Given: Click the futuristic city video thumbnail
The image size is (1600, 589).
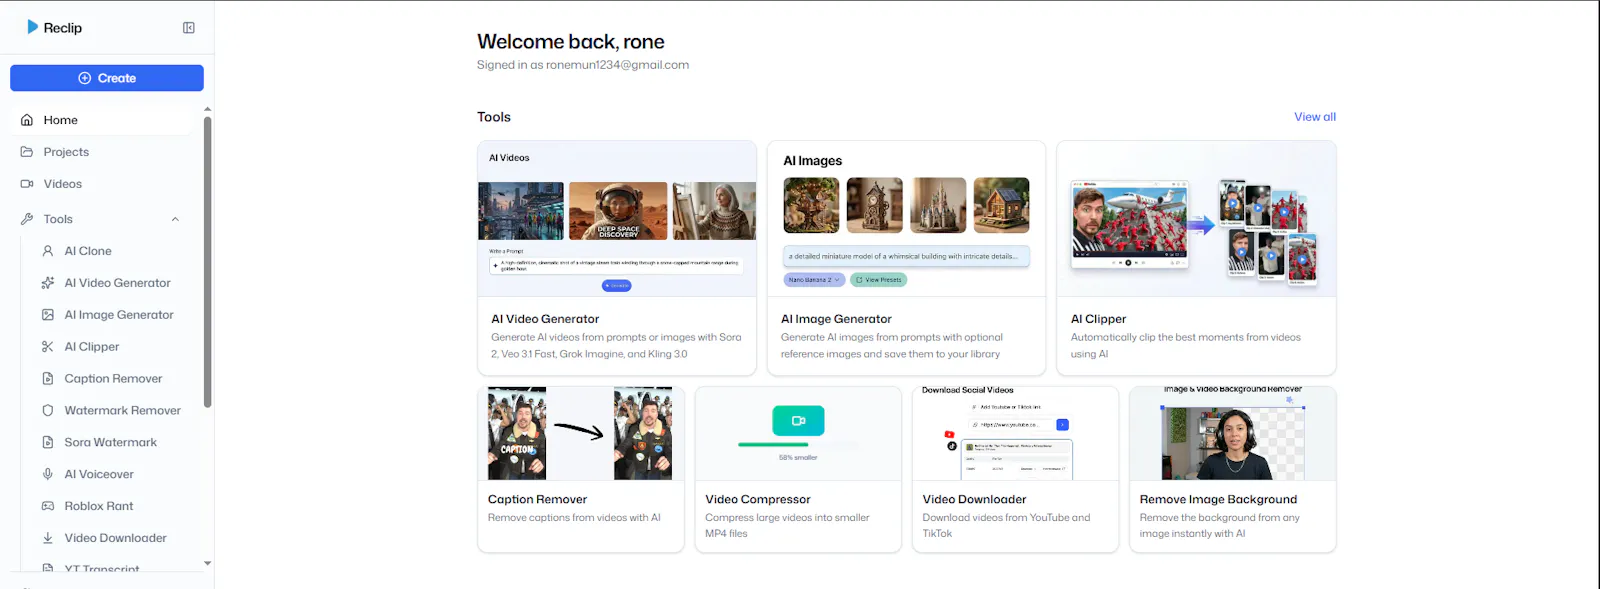Looking at the screenshot, I should tap(521, 211).
